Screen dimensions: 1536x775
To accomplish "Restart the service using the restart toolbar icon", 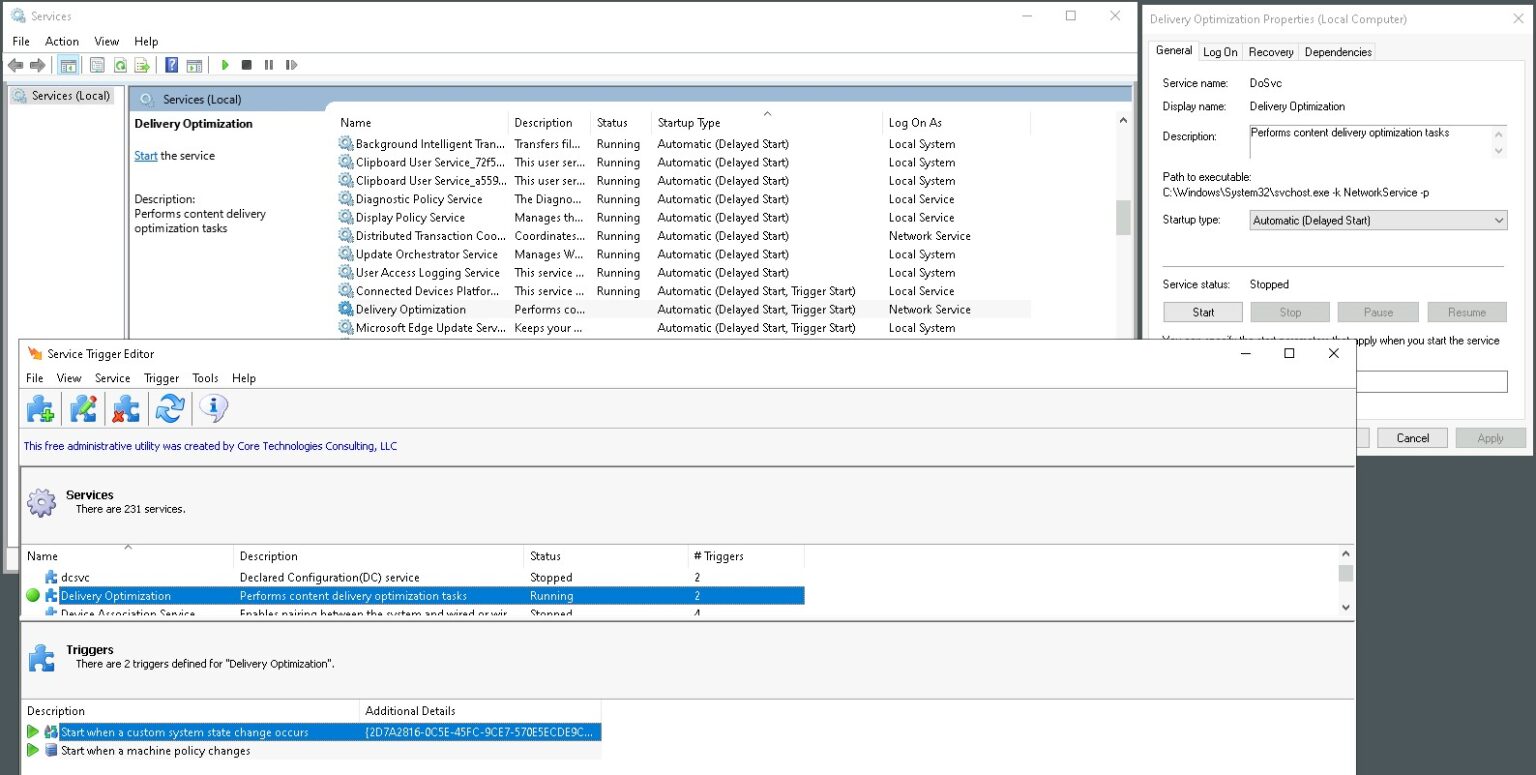I will tap(291, 64).
